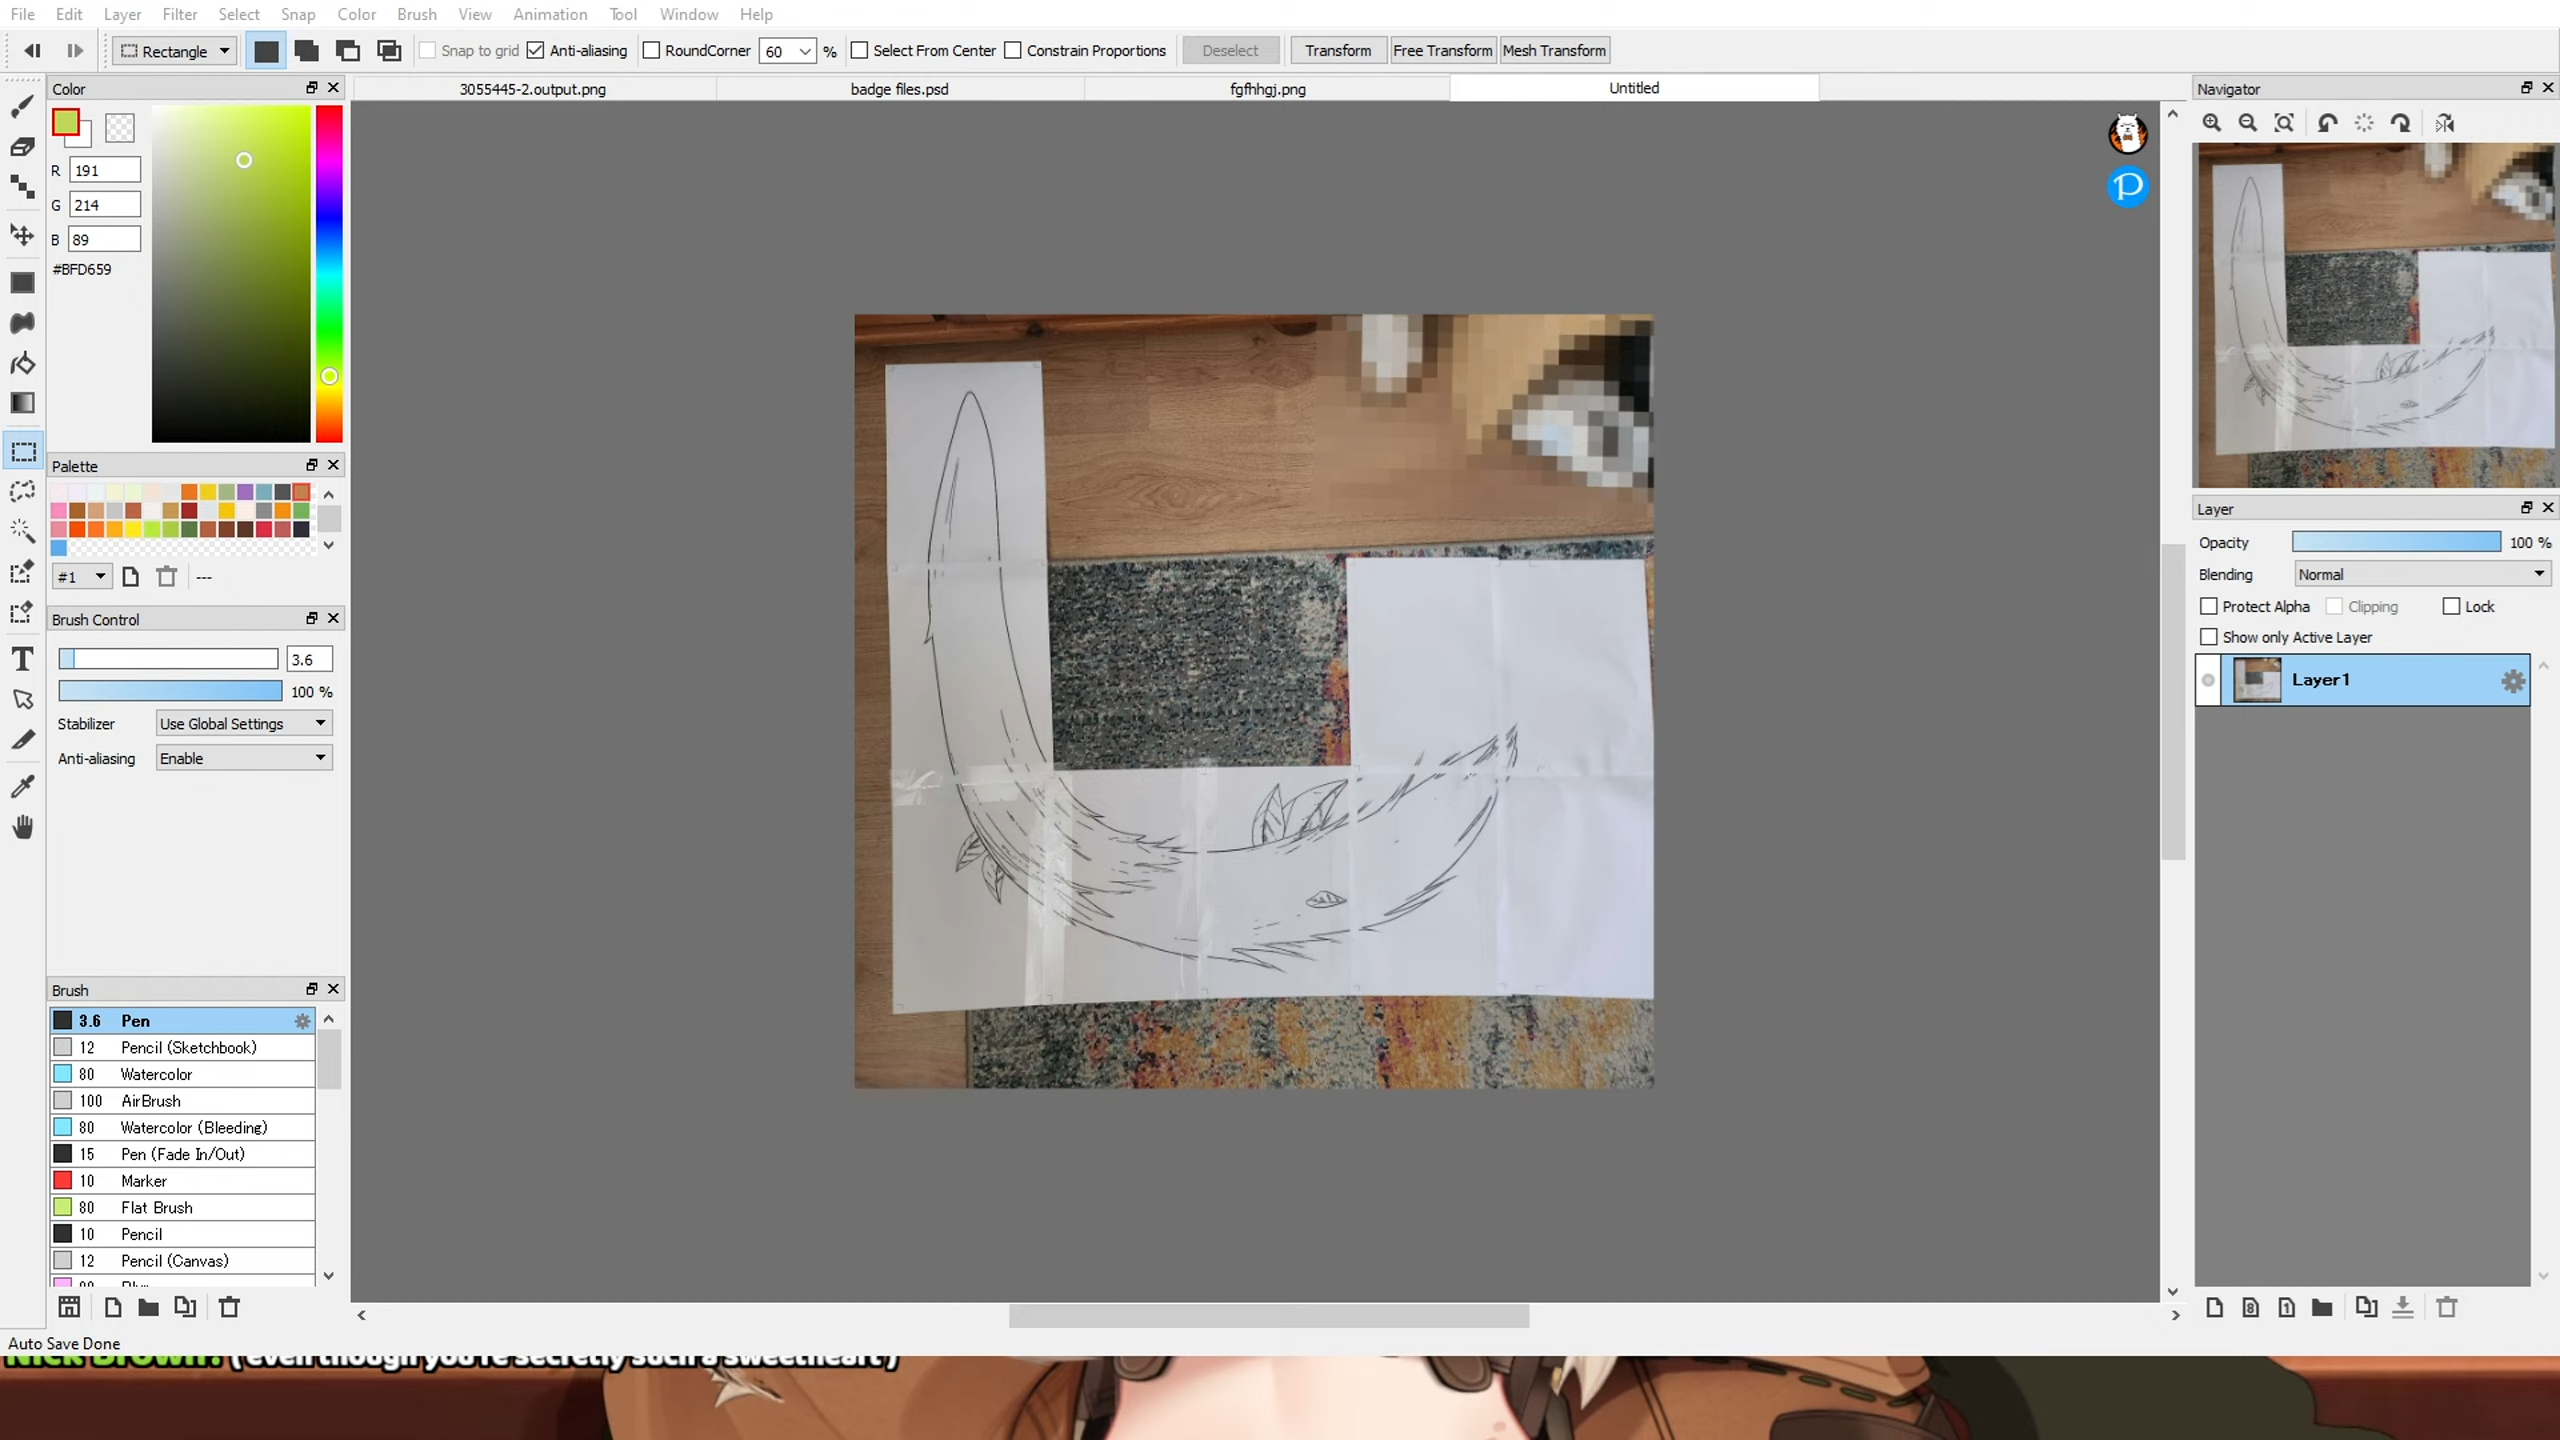Click the Free Transform button
This screenshot has height=1440, width=2560.
tap(1442, 51)
